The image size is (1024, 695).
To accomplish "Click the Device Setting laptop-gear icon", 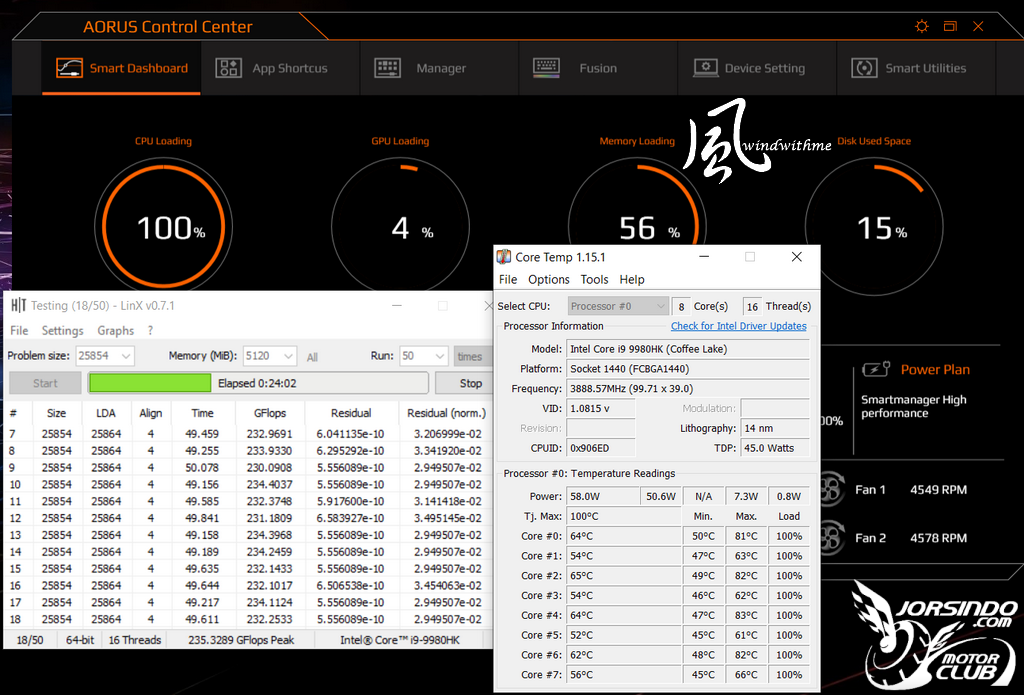I will 705,68.
